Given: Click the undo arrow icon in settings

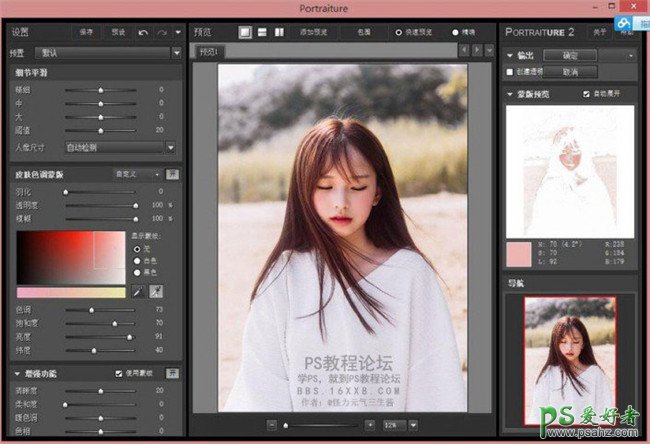Looking at the screenshot, I should tap(144, 32).
